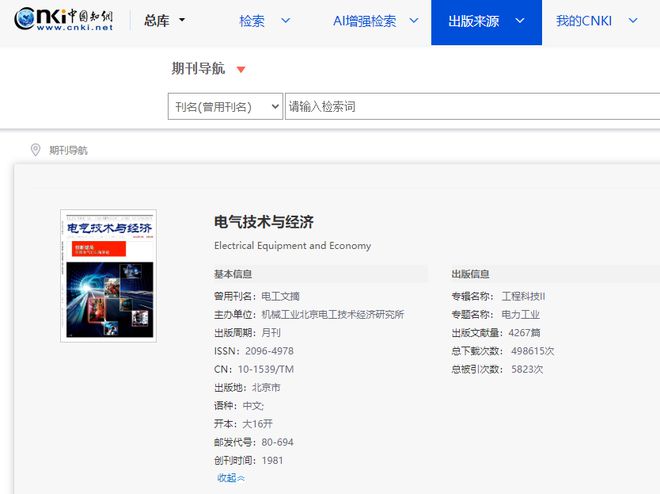Open the 电气技术与经济 journal cover thumbnail

click(109, 276)
